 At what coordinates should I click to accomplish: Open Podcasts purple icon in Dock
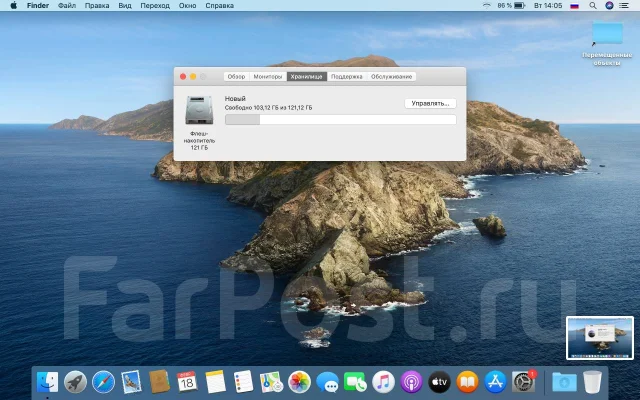click(411, 382)
